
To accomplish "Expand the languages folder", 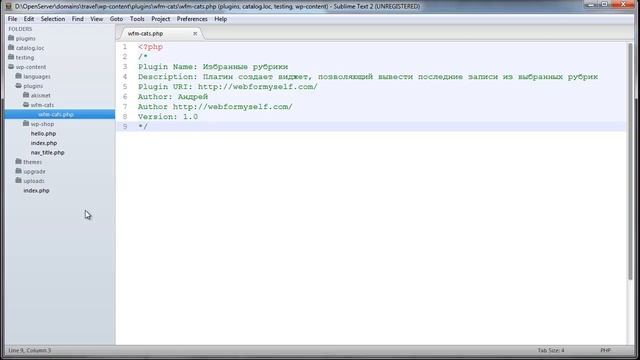I will pos(37,76).
